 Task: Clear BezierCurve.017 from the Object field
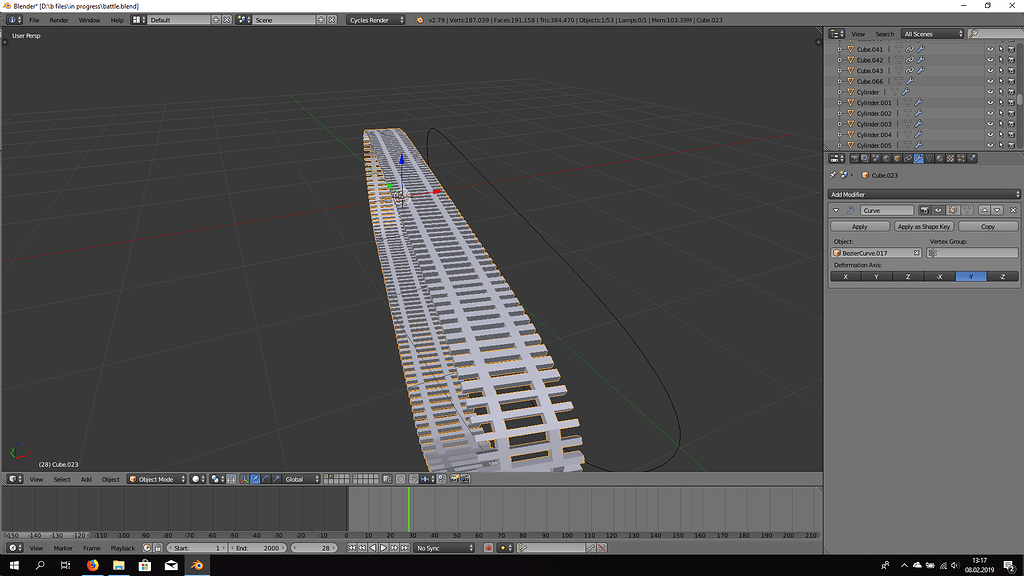(916, 253)
